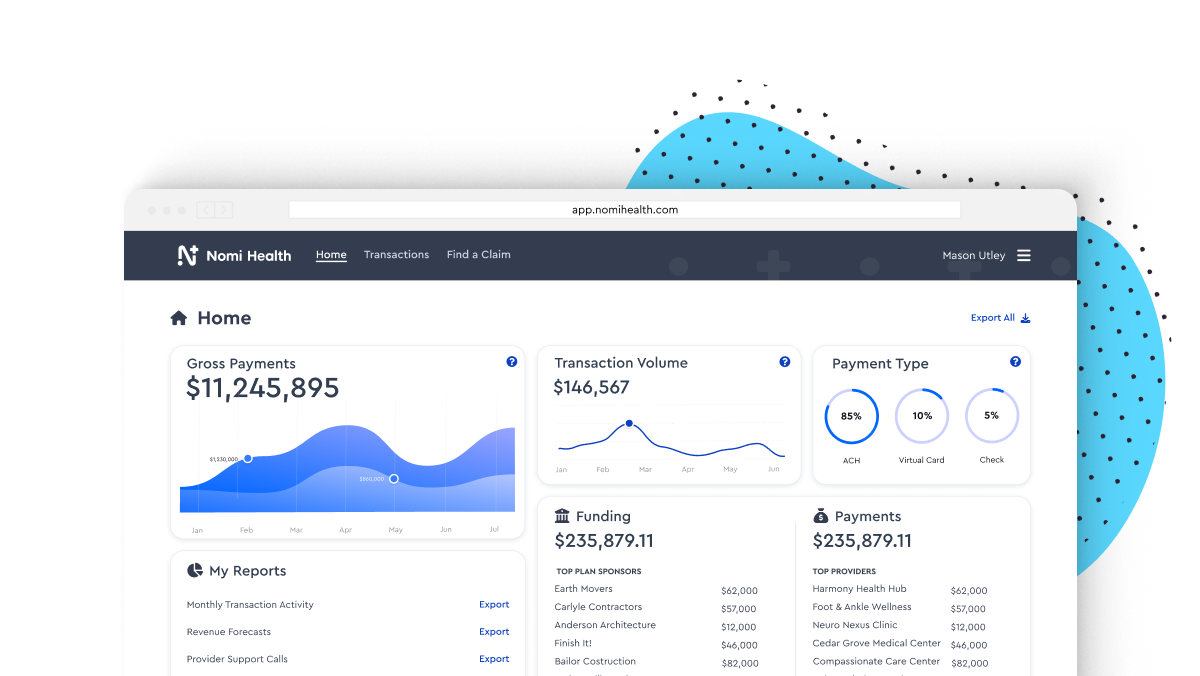Viewport: 1200px width, 676px height.
Task: Click the Funding bank building icon
Action: point(562,516)
